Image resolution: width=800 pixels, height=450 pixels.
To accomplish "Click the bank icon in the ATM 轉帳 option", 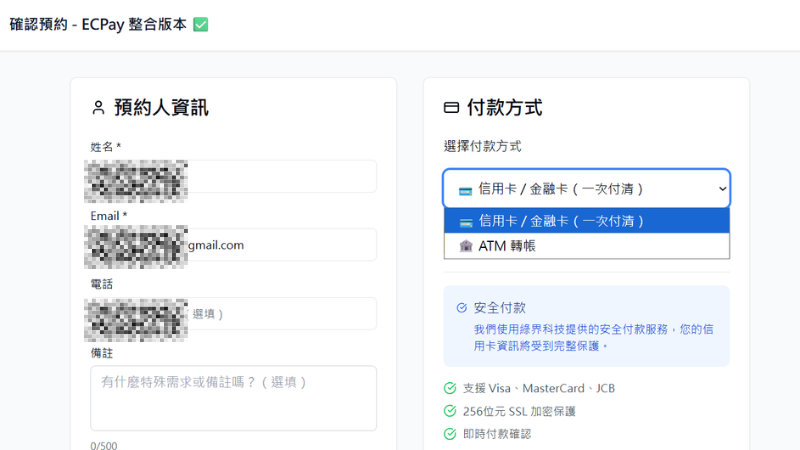I will [x=466, y=246].
